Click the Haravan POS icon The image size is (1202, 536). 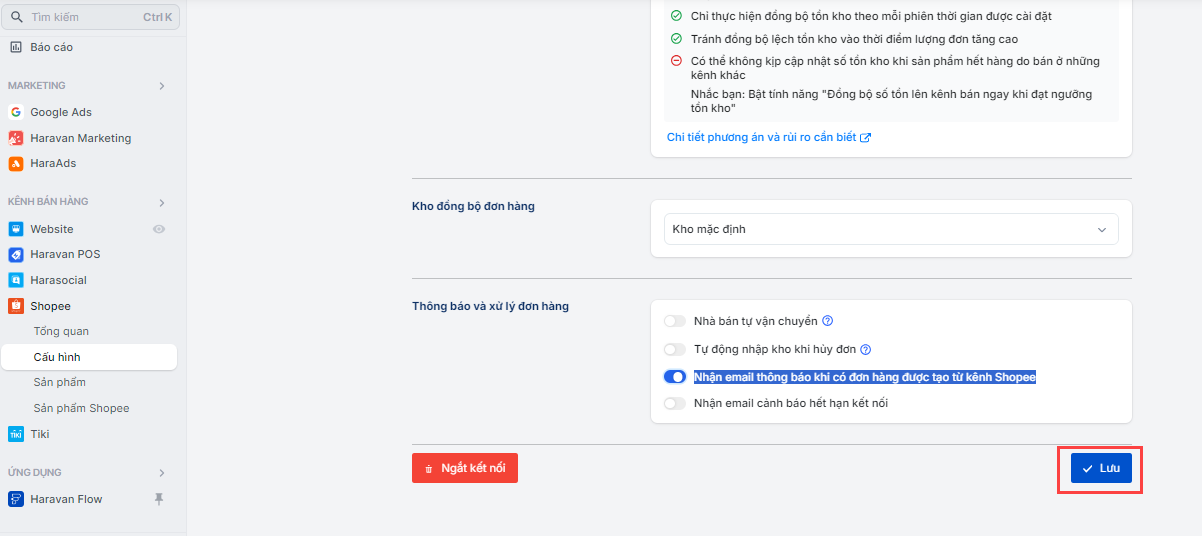[16, 254]
